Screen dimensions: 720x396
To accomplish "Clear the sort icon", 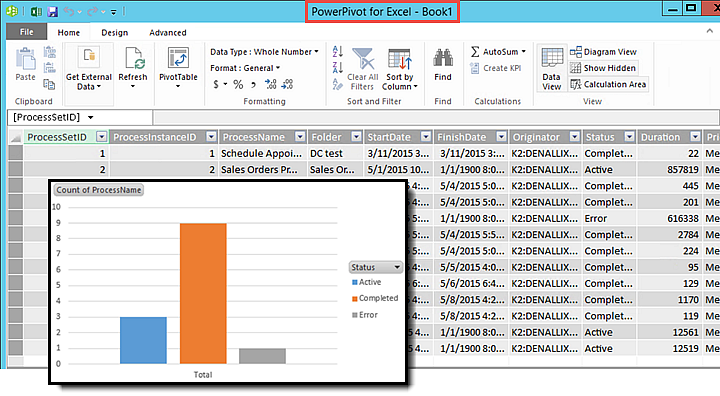I will tap(338, 84).
